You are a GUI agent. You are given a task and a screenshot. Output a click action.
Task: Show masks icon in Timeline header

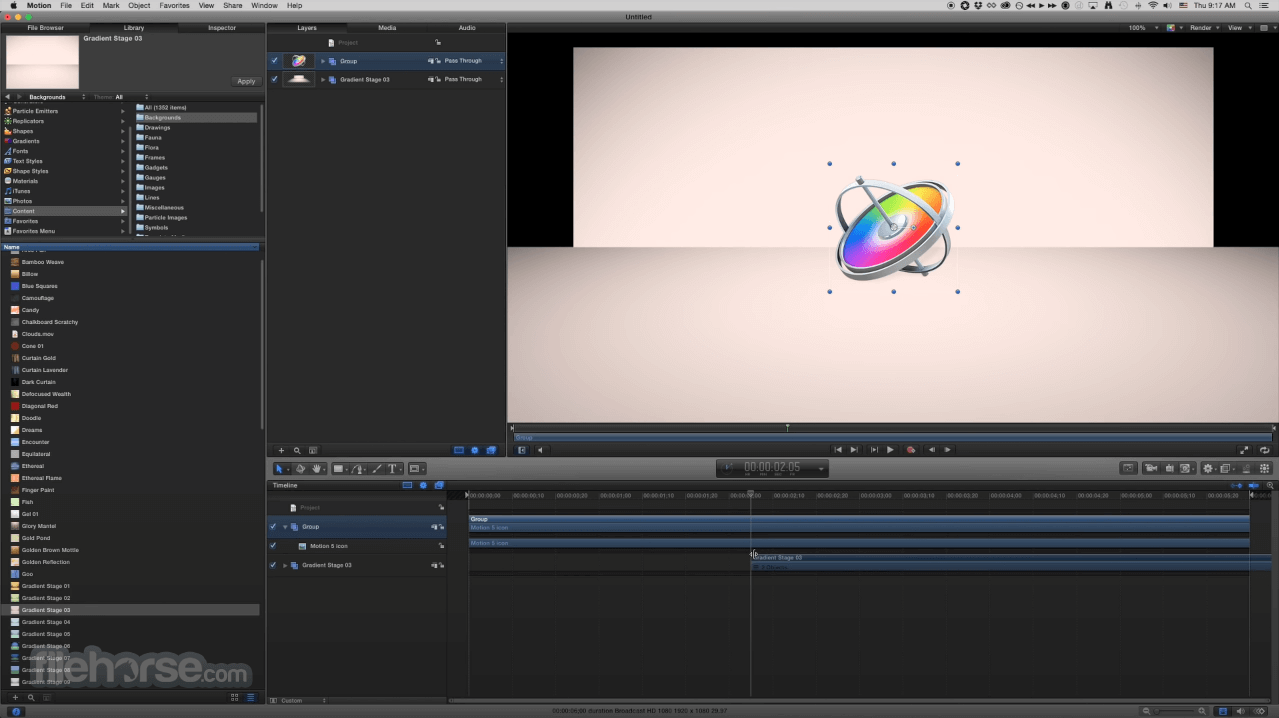[x=407, y=485]
